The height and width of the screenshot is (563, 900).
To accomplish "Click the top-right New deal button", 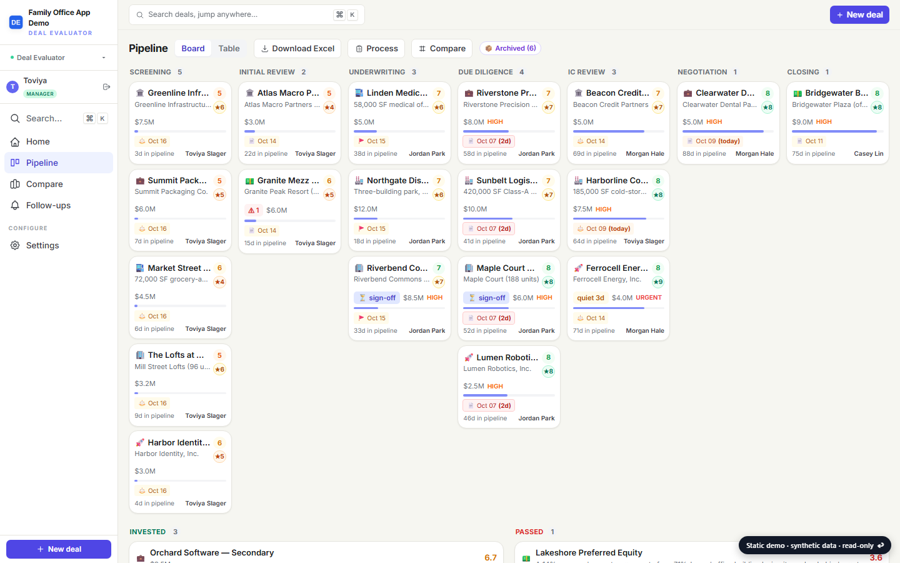I will (x=859, y=15).
